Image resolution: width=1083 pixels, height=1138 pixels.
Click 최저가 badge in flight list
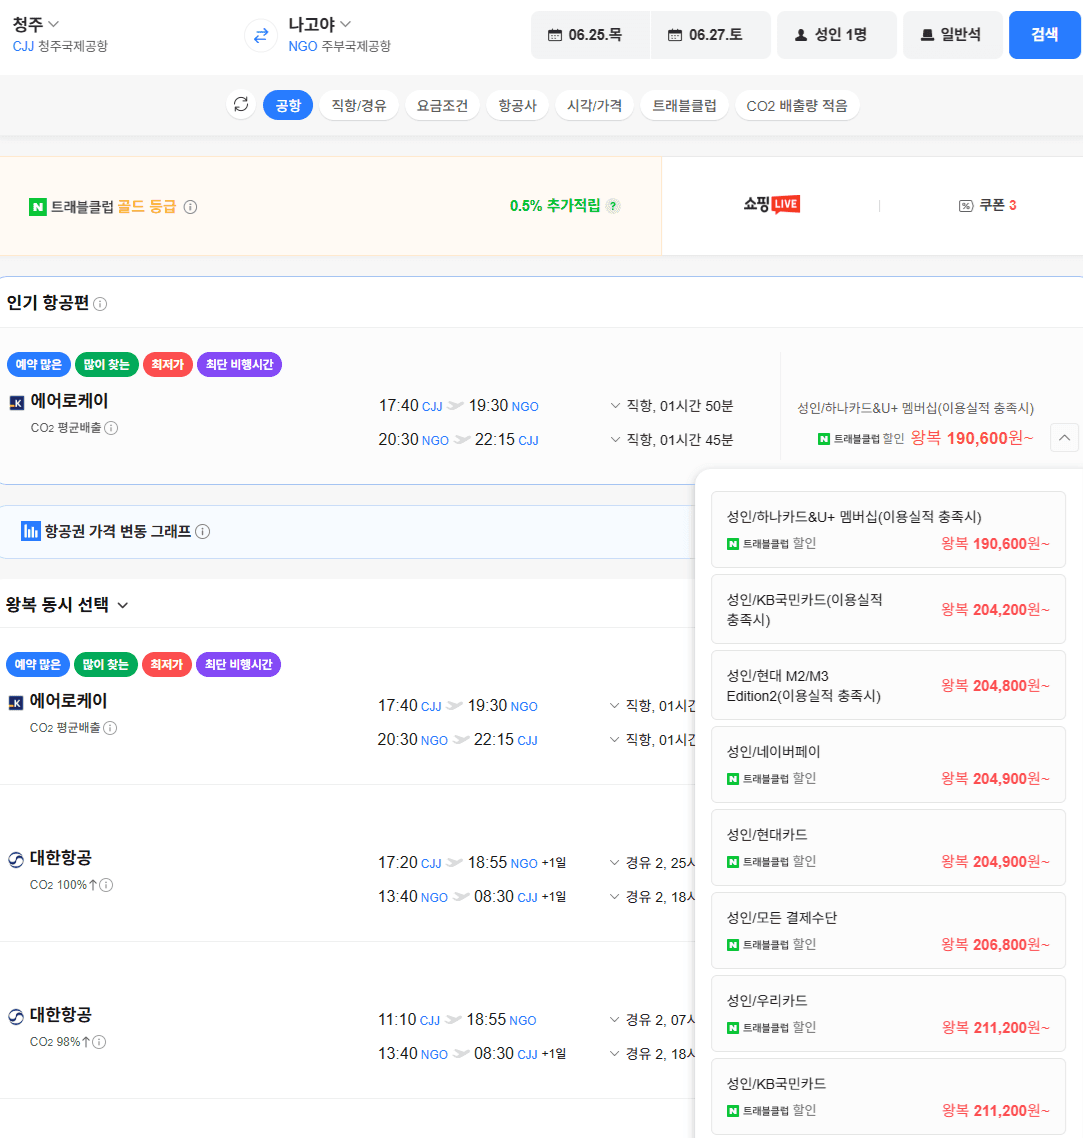[x=166, y=664]
